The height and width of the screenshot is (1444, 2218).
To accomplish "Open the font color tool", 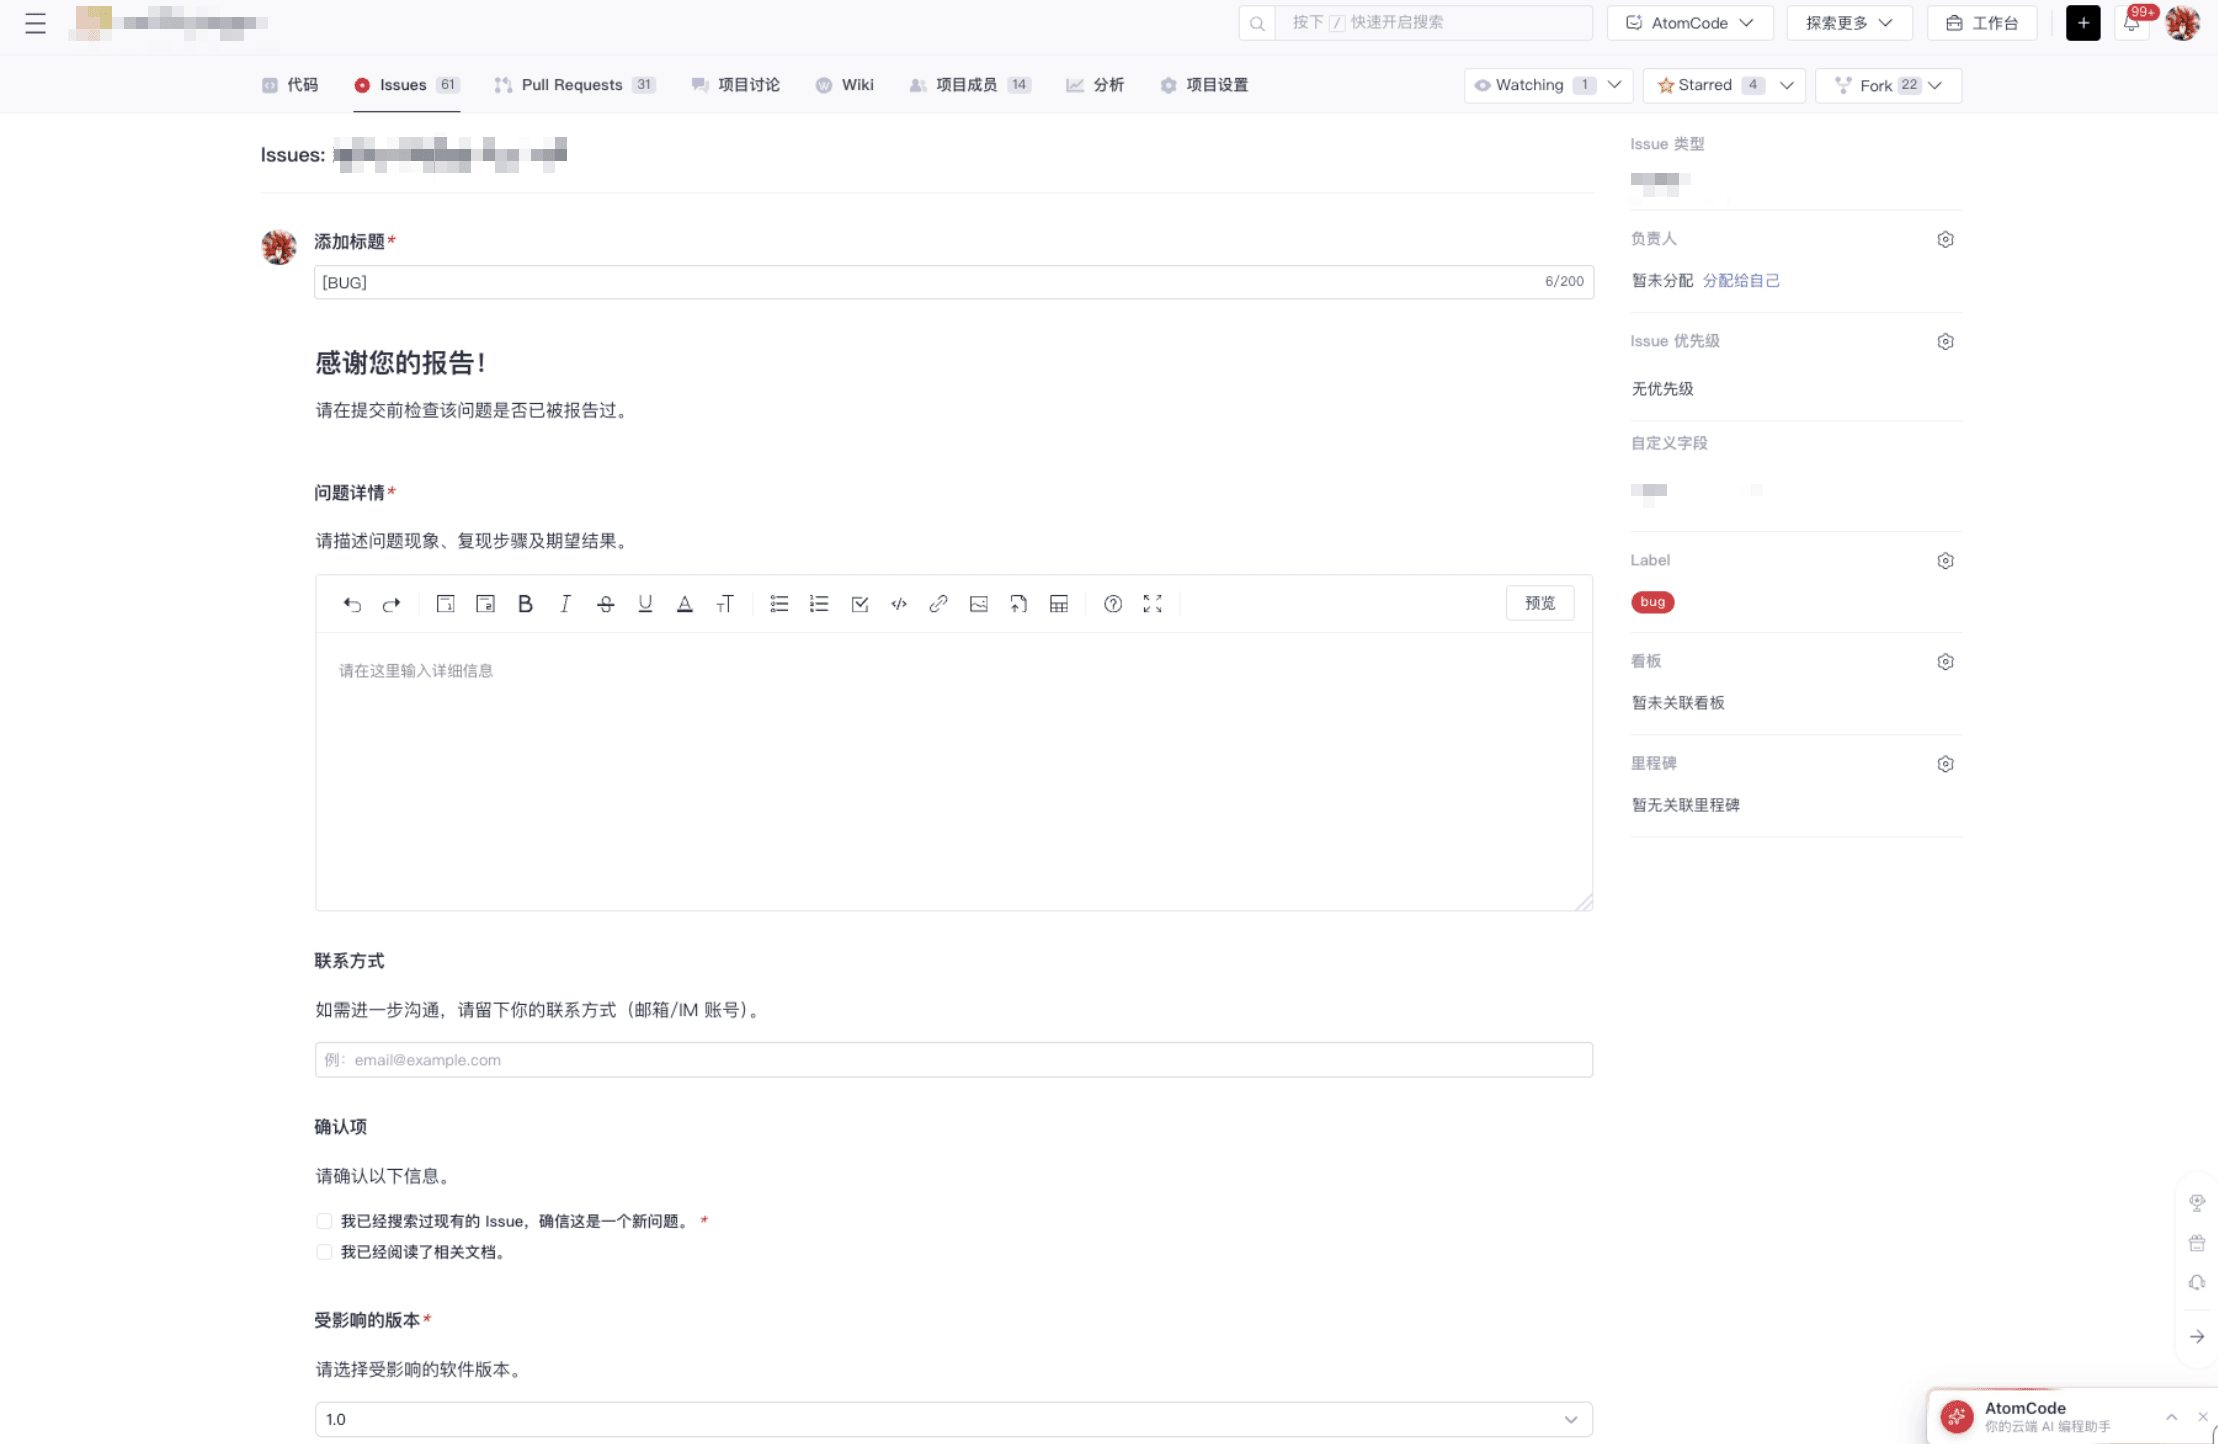I will [685, 604].
